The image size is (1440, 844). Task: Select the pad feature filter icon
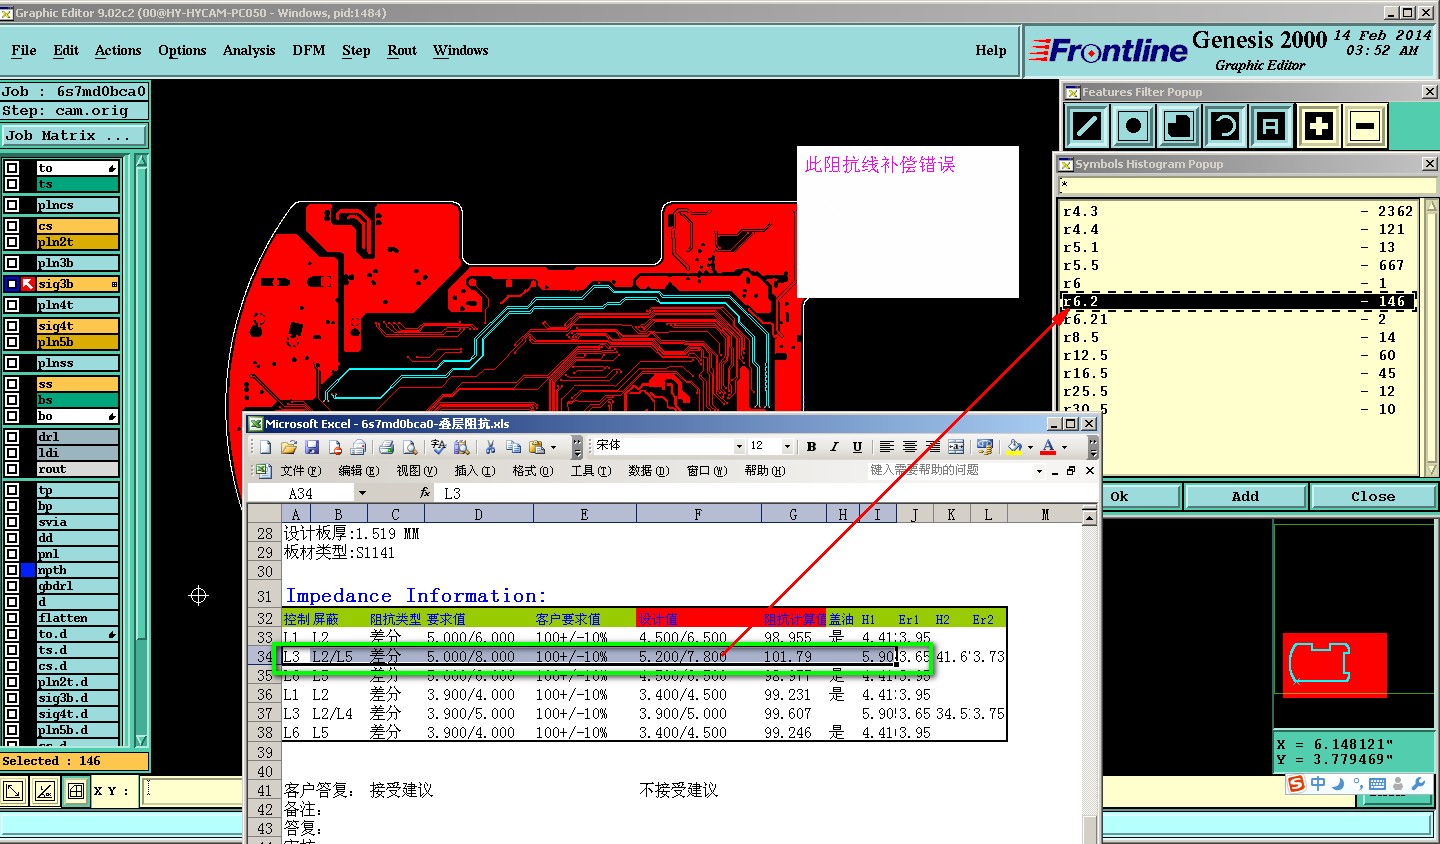[1133, 127]
